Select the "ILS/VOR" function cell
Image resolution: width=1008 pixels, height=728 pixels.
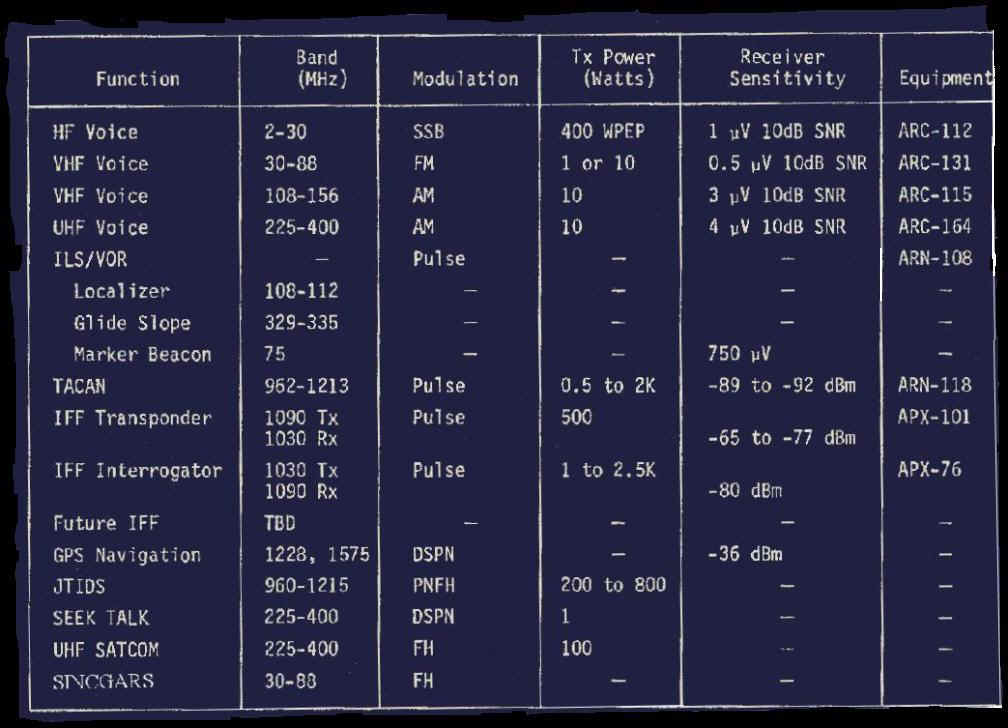pyautogui.click(x=90, y=260)
